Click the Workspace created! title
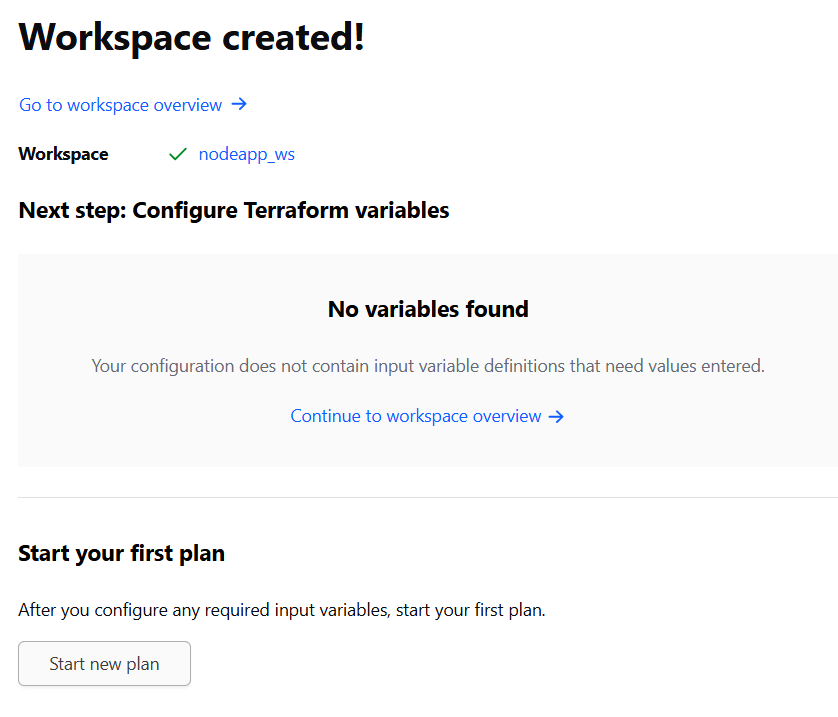 [192, 38]
